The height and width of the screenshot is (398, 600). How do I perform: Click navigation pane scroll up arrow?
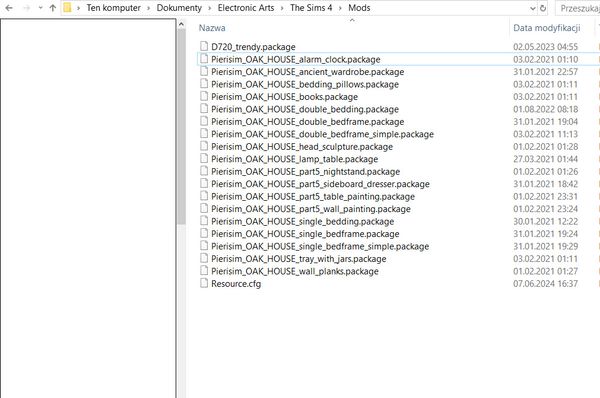[x=181, y=24]
